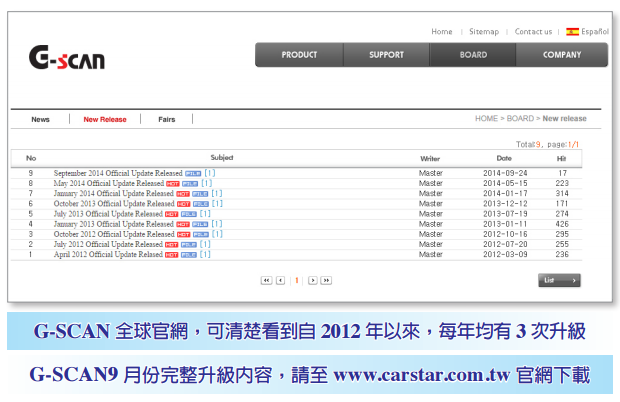Screen dimensions: 620x402
Task: Click HOT badge on May 2014 row
Action: click(x=172, y=184)
